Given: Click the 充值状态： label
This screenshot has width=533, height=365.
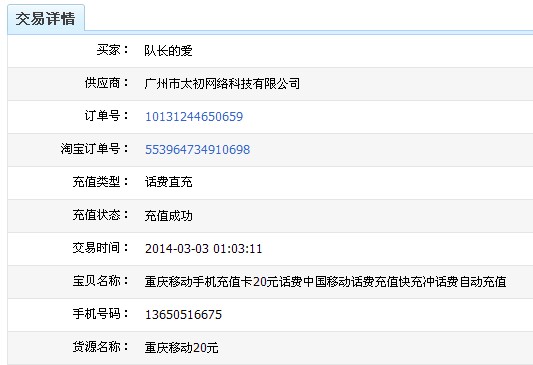Looking at the screenshot, I should [101, 215].
